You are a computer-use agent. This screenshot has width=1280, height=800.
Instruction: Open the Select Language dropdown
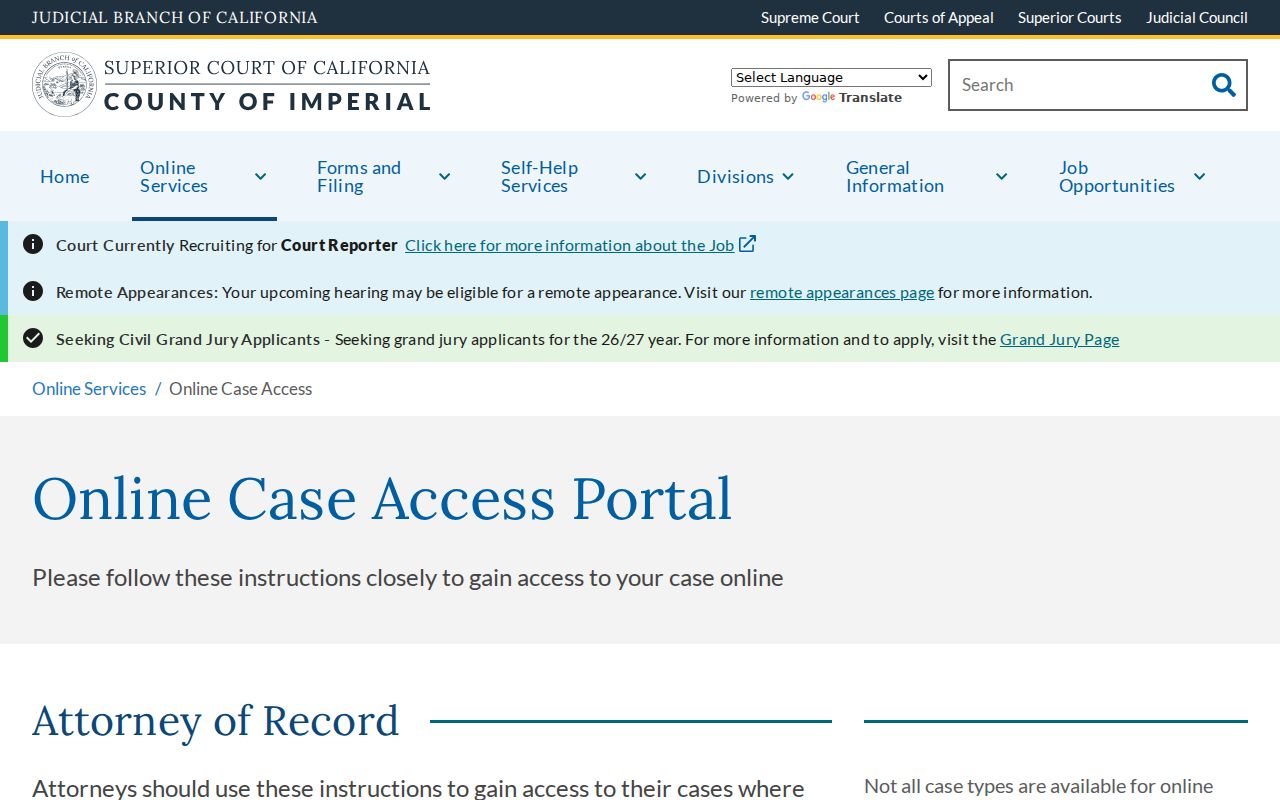[831, 77]
